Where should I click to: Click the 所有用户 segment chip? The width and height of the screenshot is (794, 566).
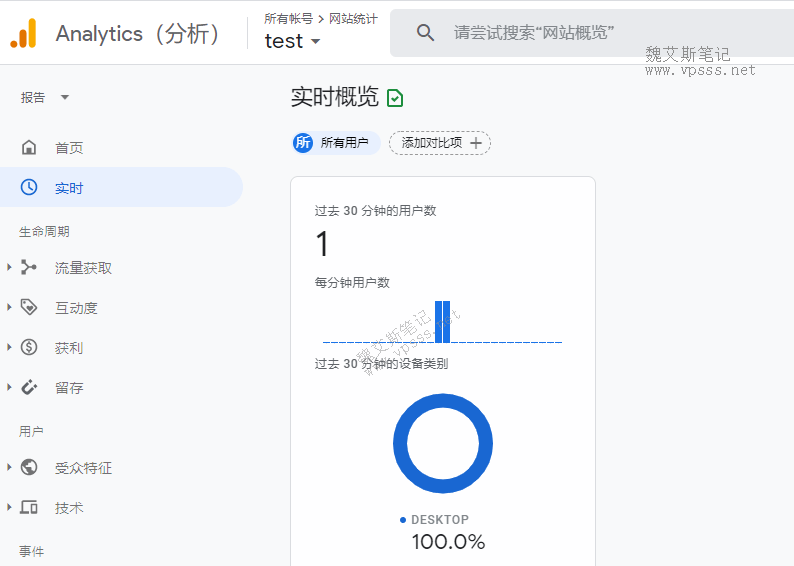pos(335,143)
